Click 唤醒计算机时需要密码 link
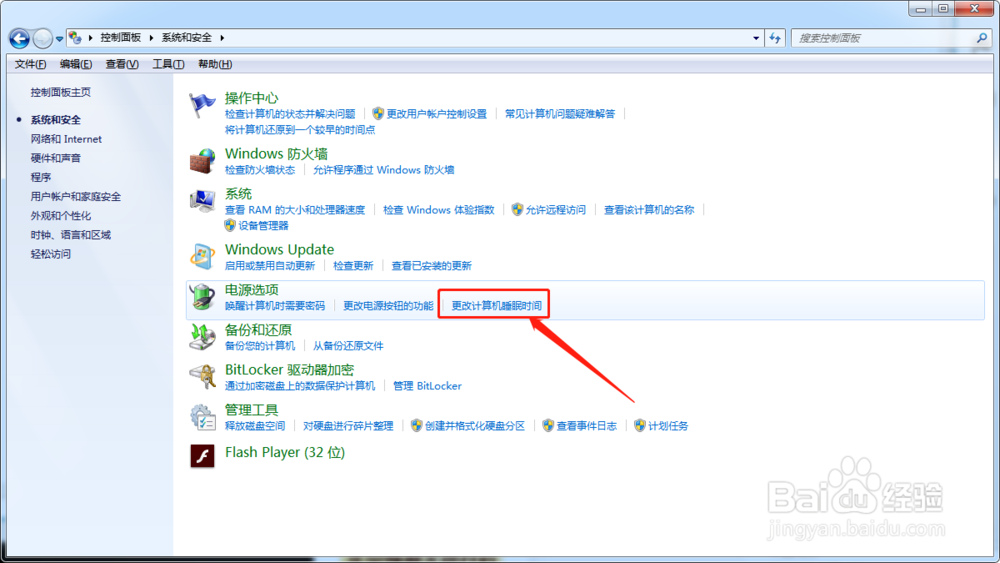Screen dimensions: 1000x563 tap(275, 306)
